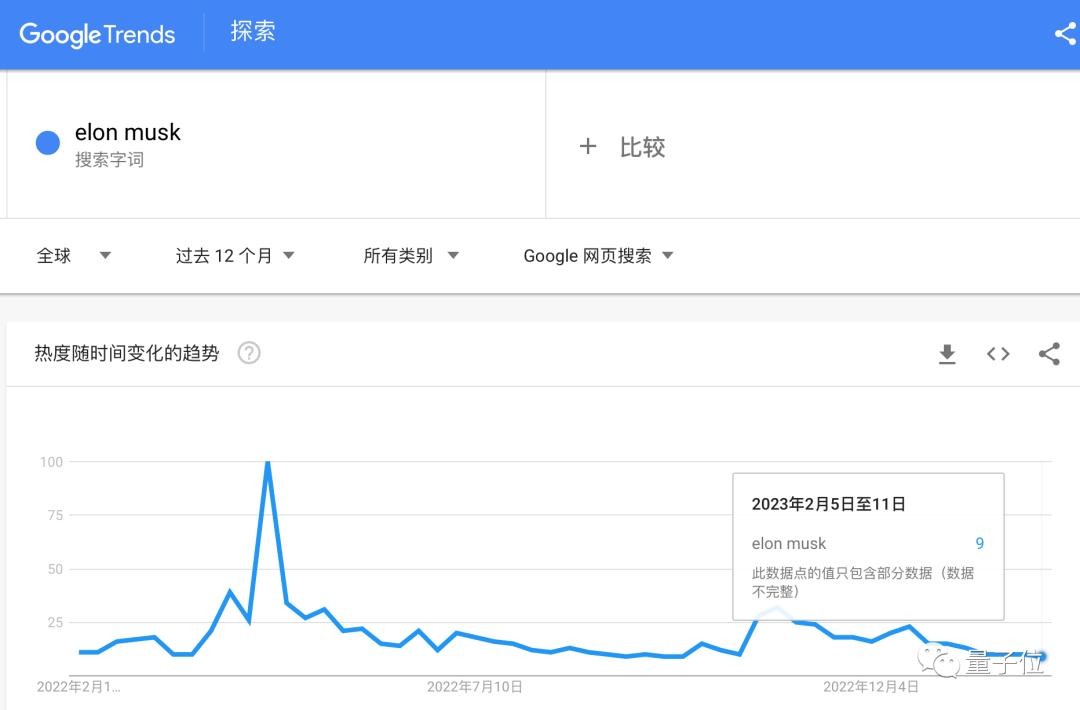Click the 2022年12月4日 axis label
The width and height of the screenshot is (1080, 710).
tap(871, 687)
